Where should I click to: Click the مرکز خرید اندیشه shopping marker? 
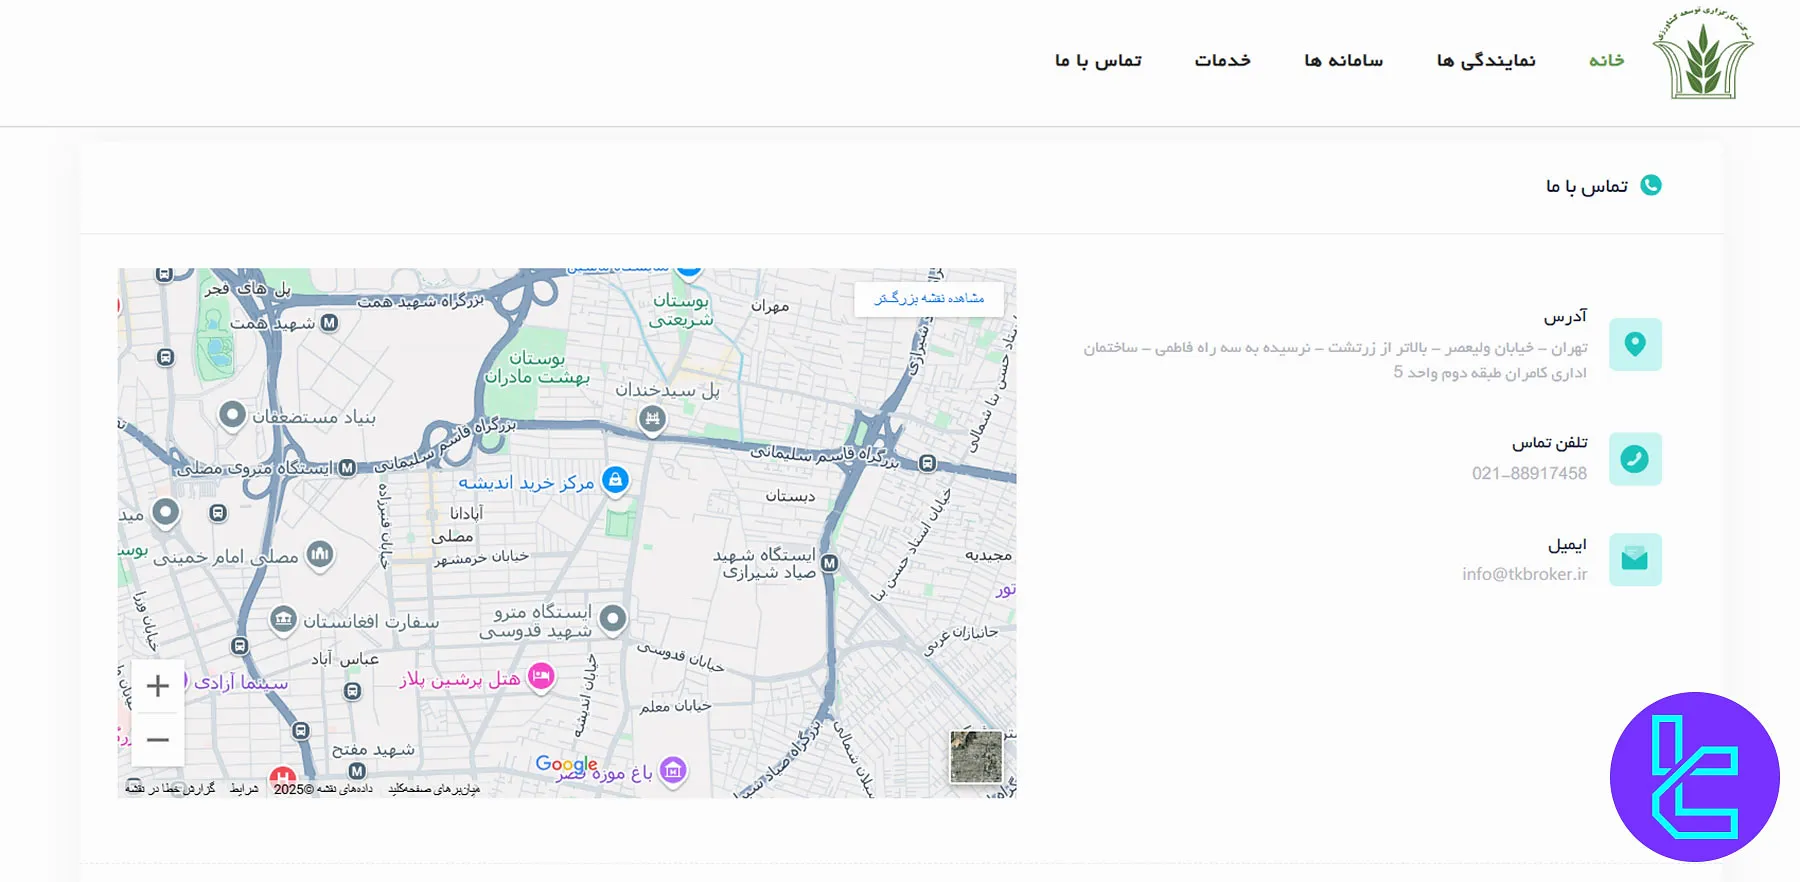coord(615,481)
